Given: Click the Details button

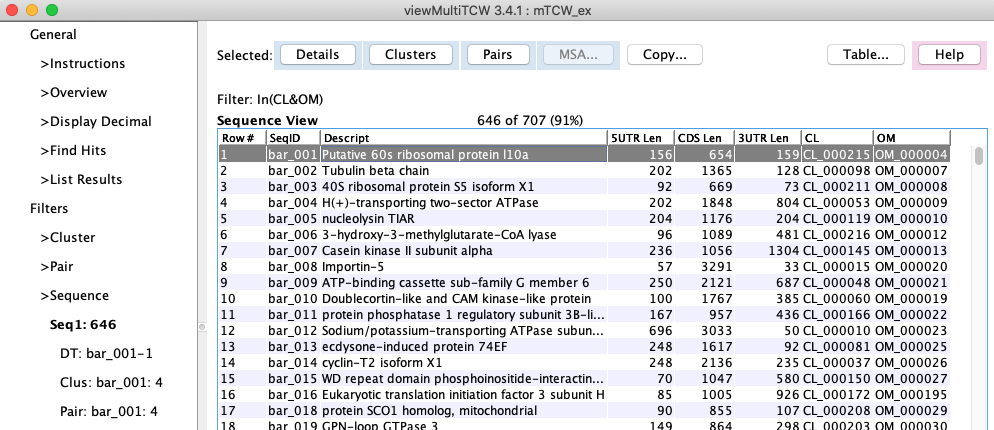Looking at the screenshot, I should pos(317,55).
